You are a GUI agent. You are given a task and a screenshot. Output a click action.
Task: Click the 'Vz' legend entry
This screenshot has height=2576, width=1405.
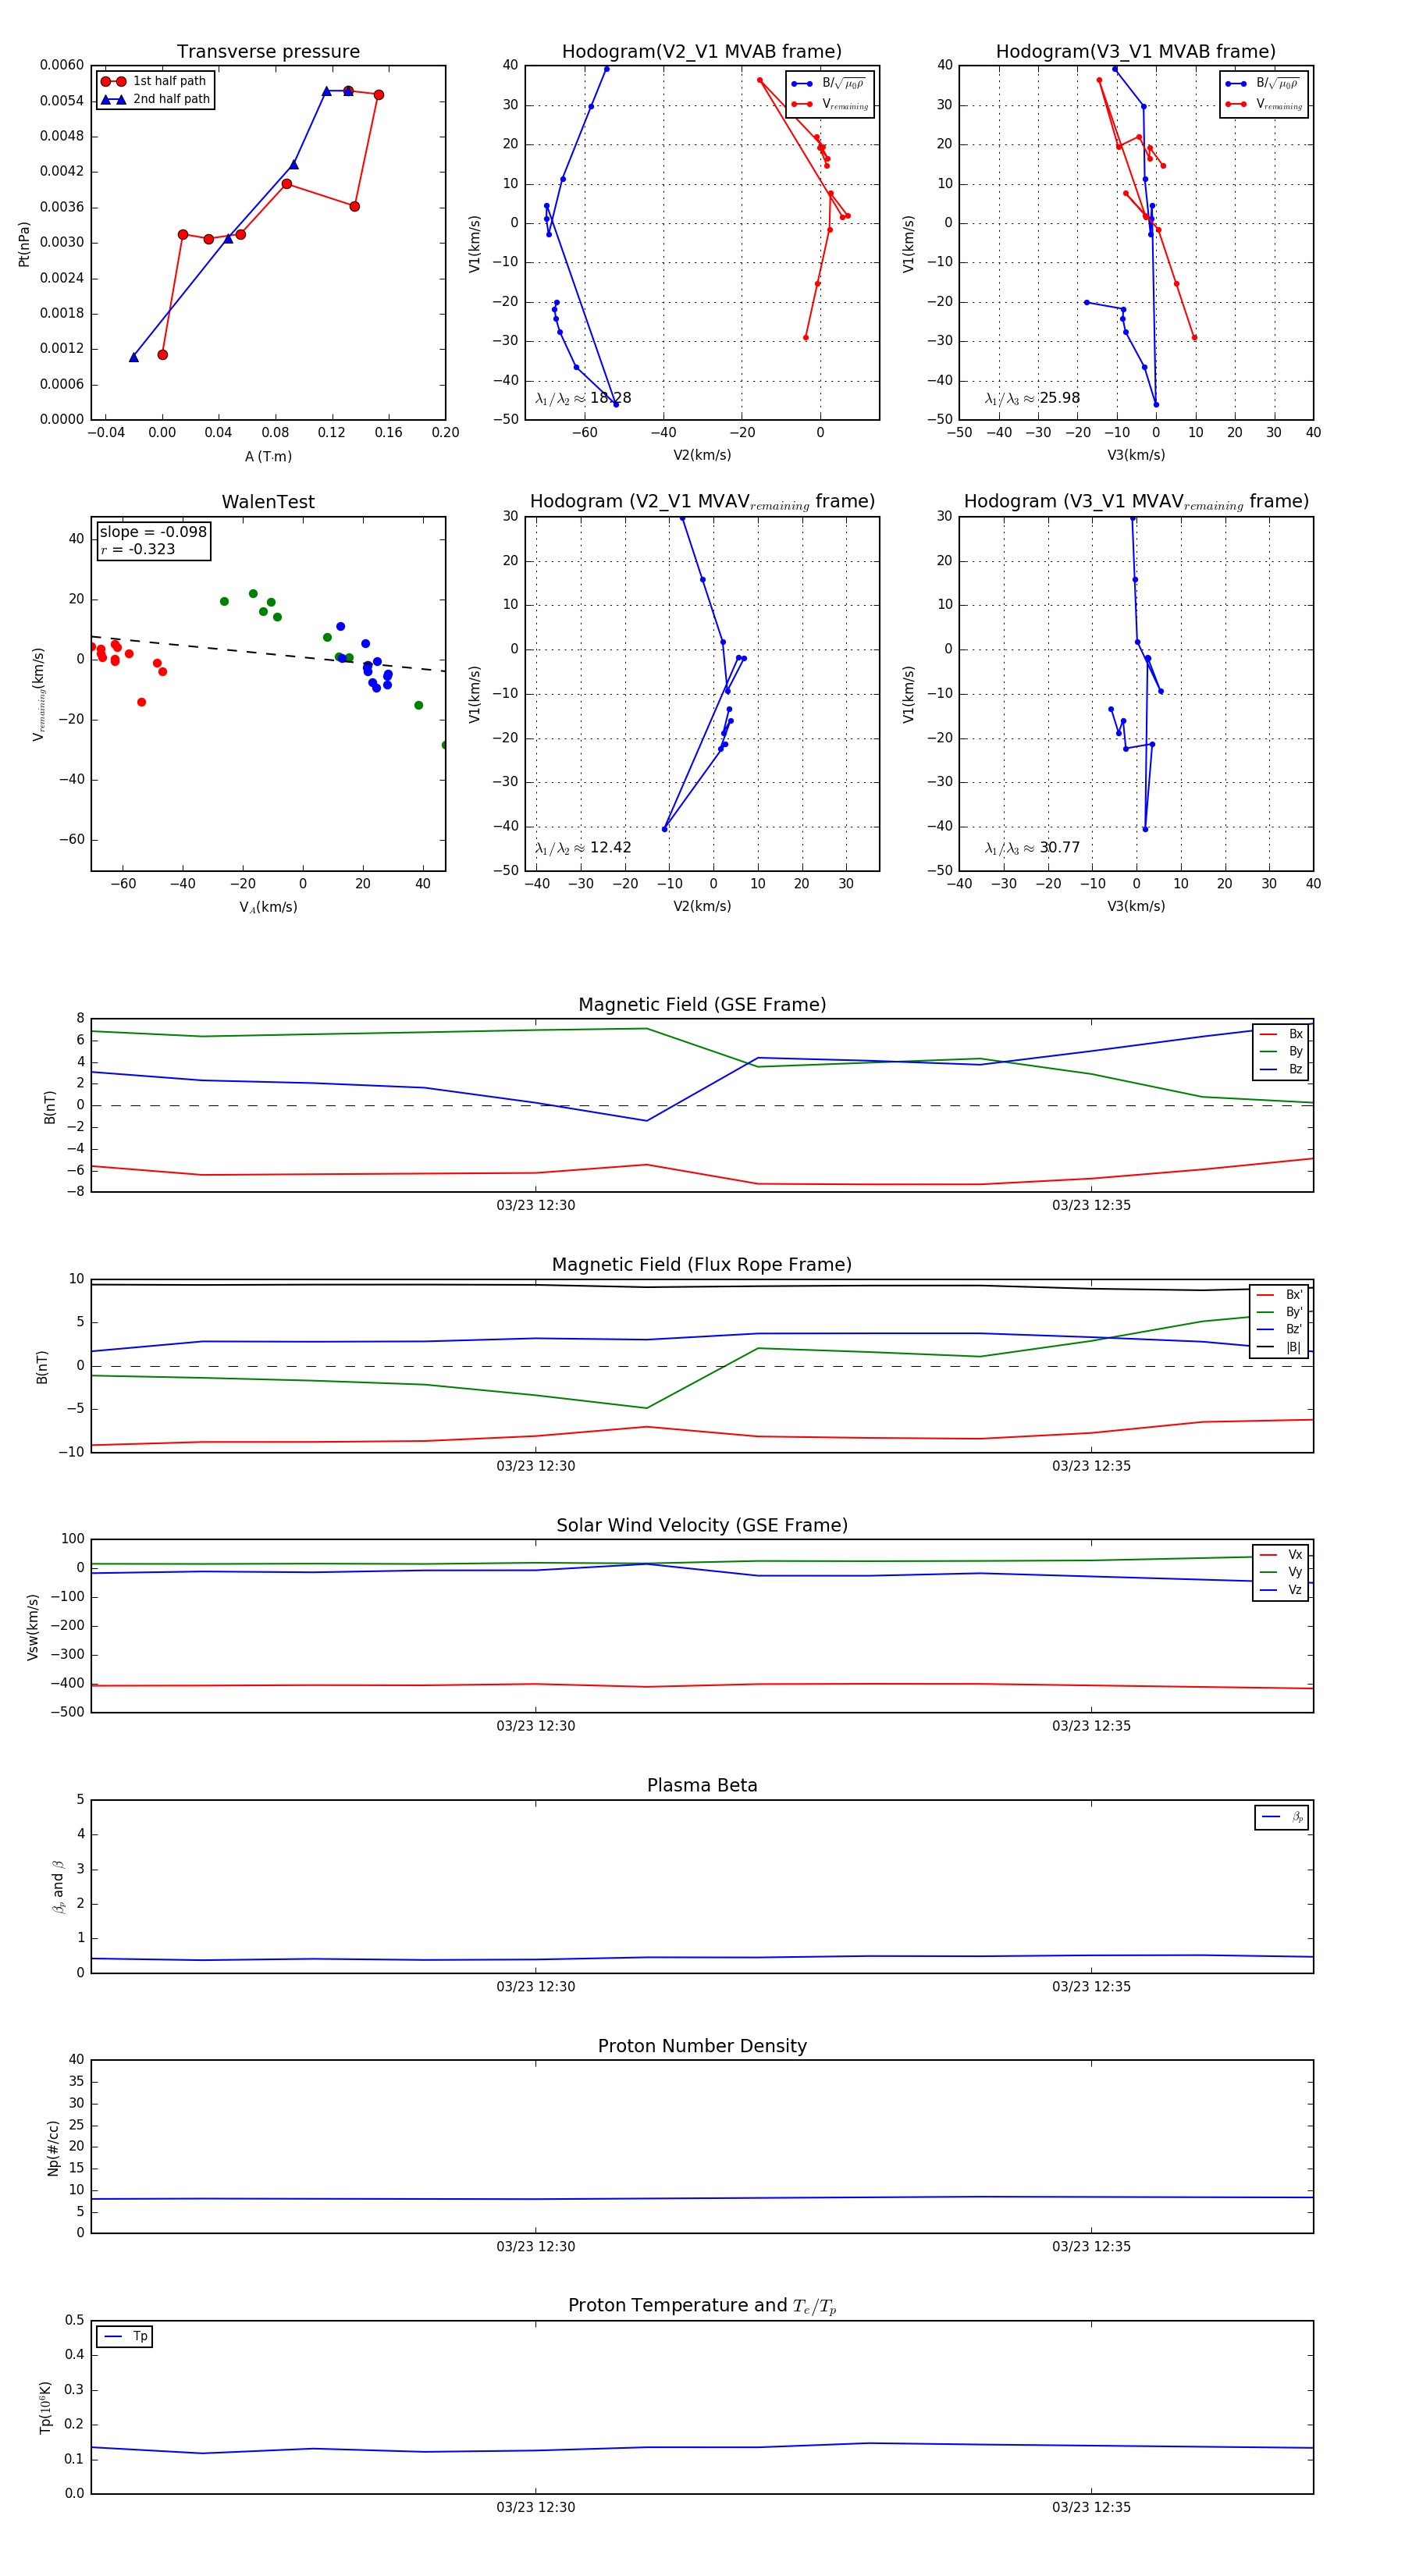point(1281,1590)
